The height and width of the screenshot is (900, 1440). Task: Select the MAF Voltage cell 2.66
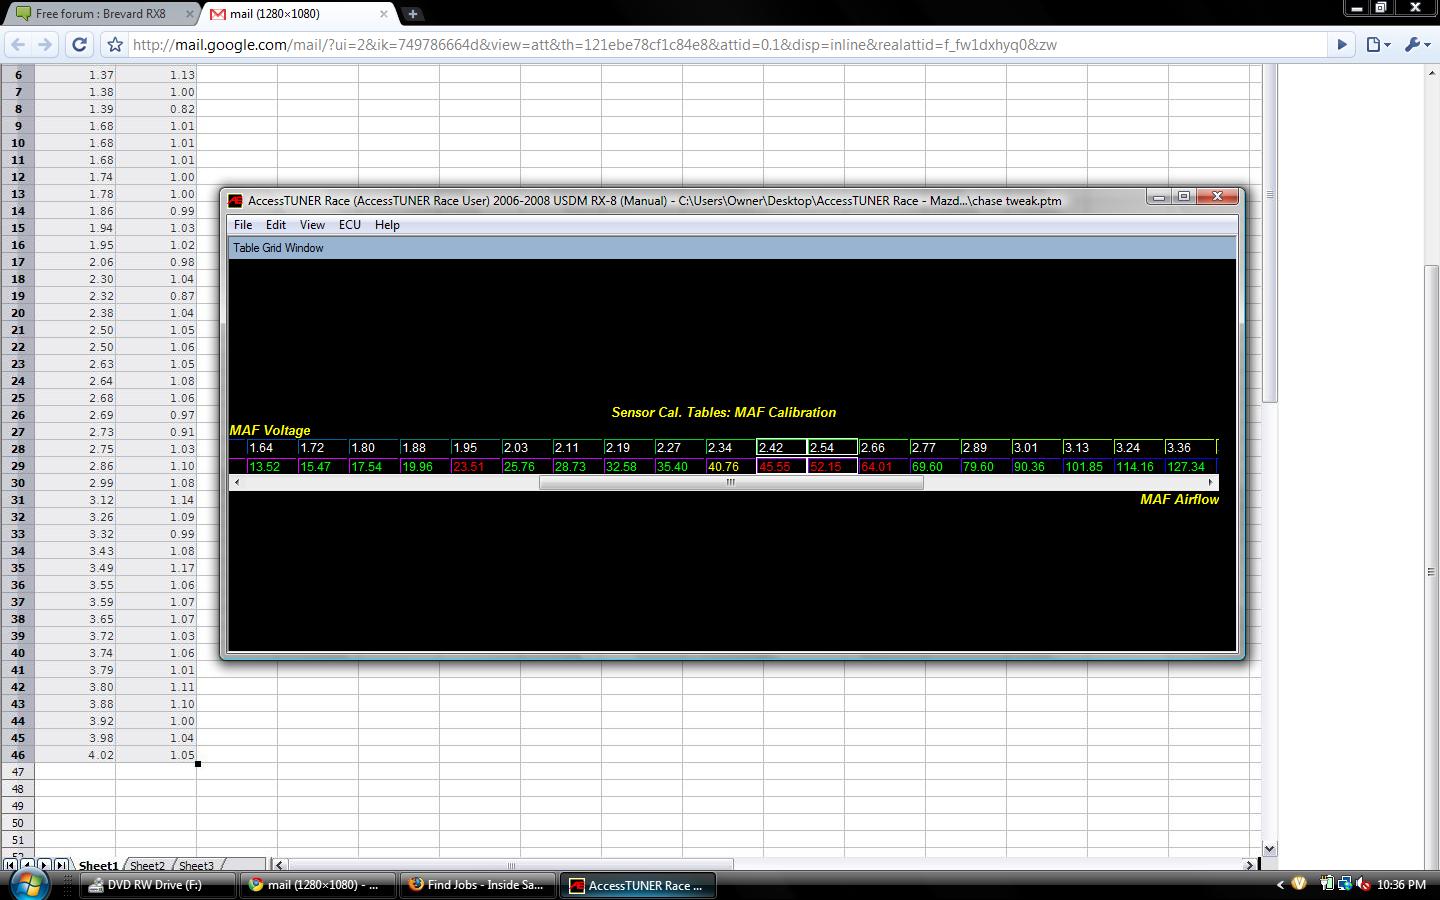click(882, 448)
